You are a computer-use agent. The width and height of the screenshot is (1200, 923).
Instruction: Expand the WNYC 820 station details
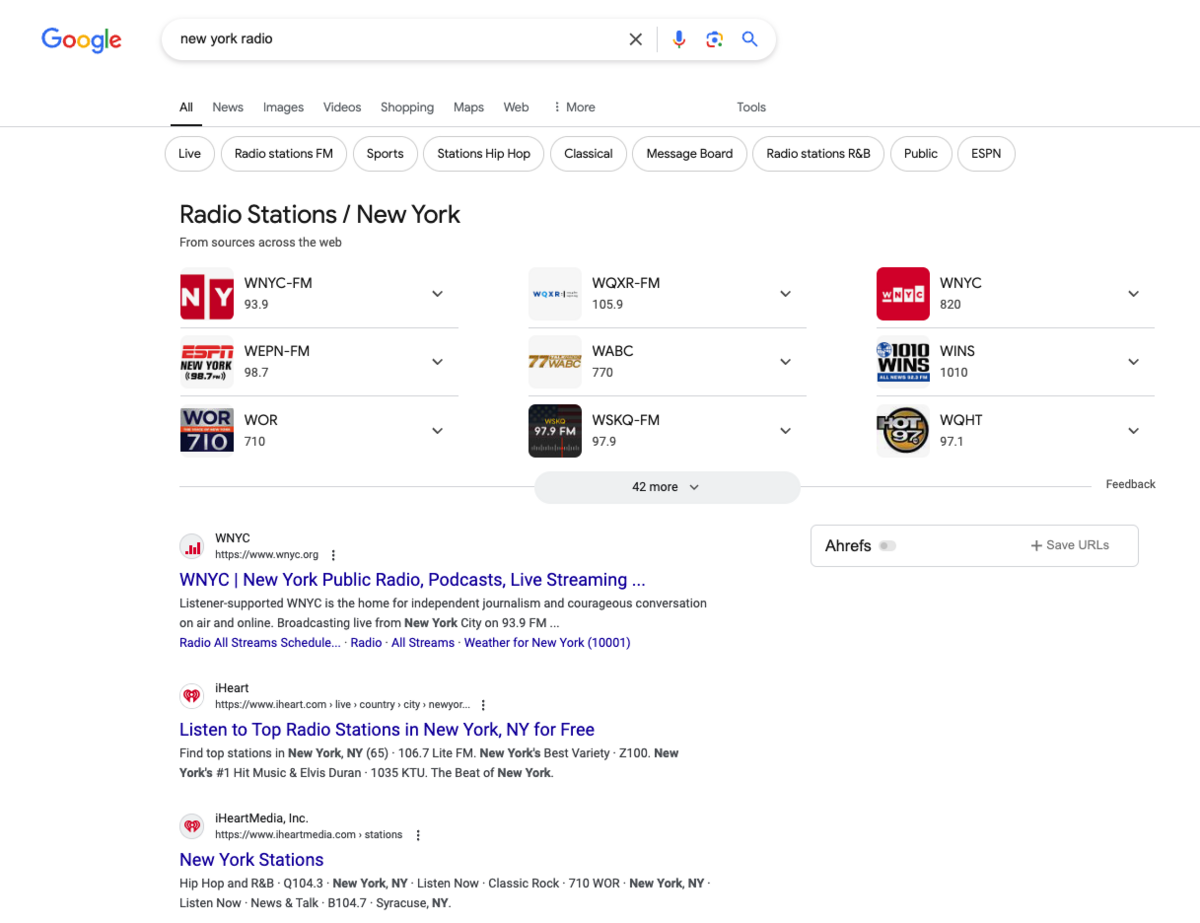pyautogui.click(x=1133, y=294)
